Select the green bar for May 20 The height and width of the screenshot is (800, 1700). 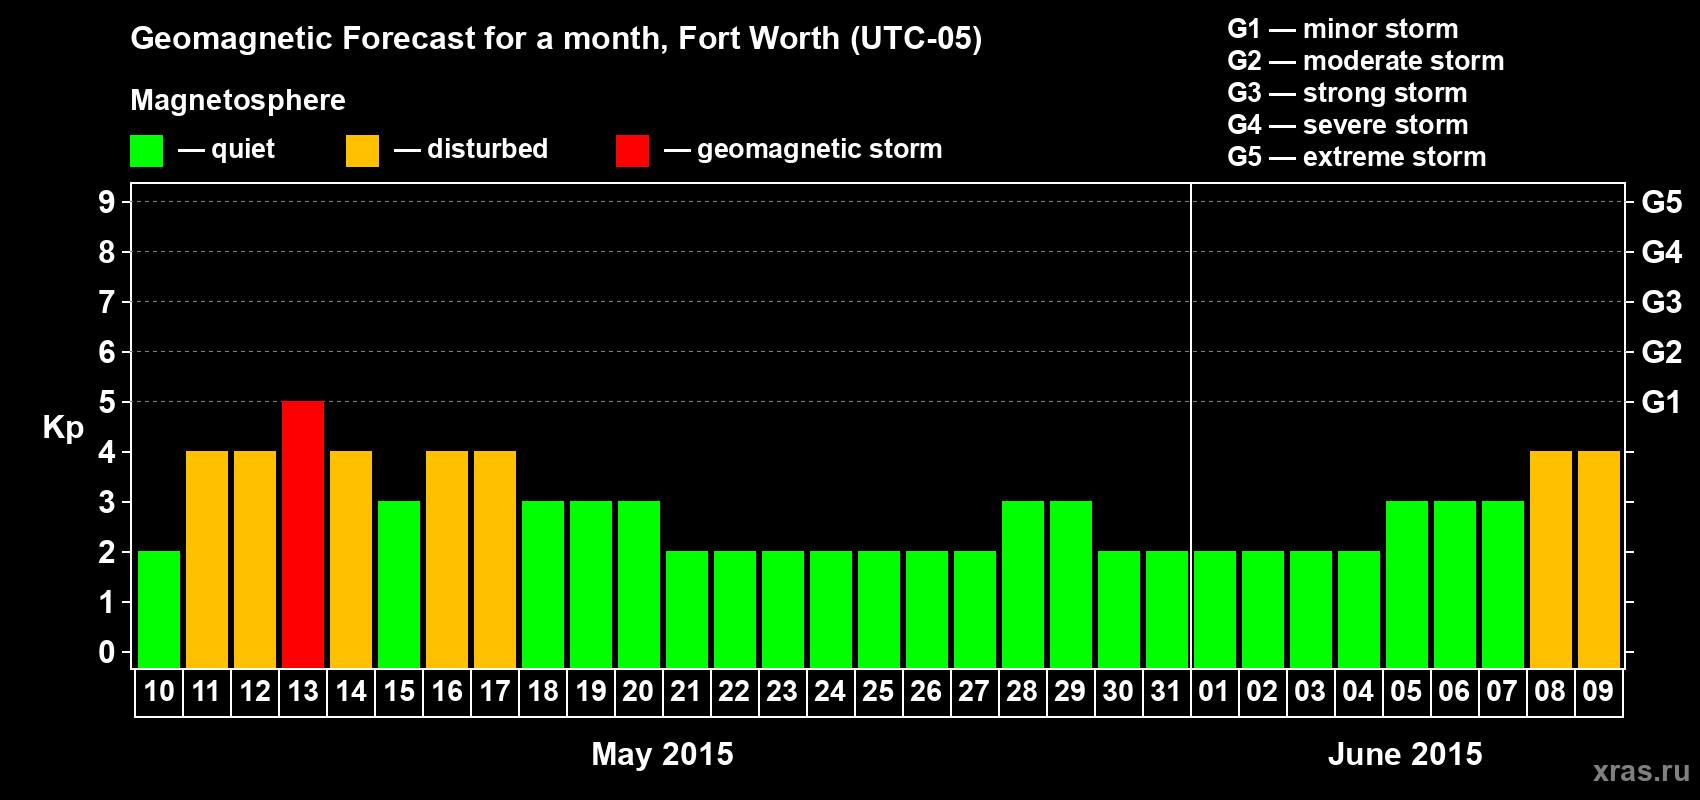pos(639,584)
